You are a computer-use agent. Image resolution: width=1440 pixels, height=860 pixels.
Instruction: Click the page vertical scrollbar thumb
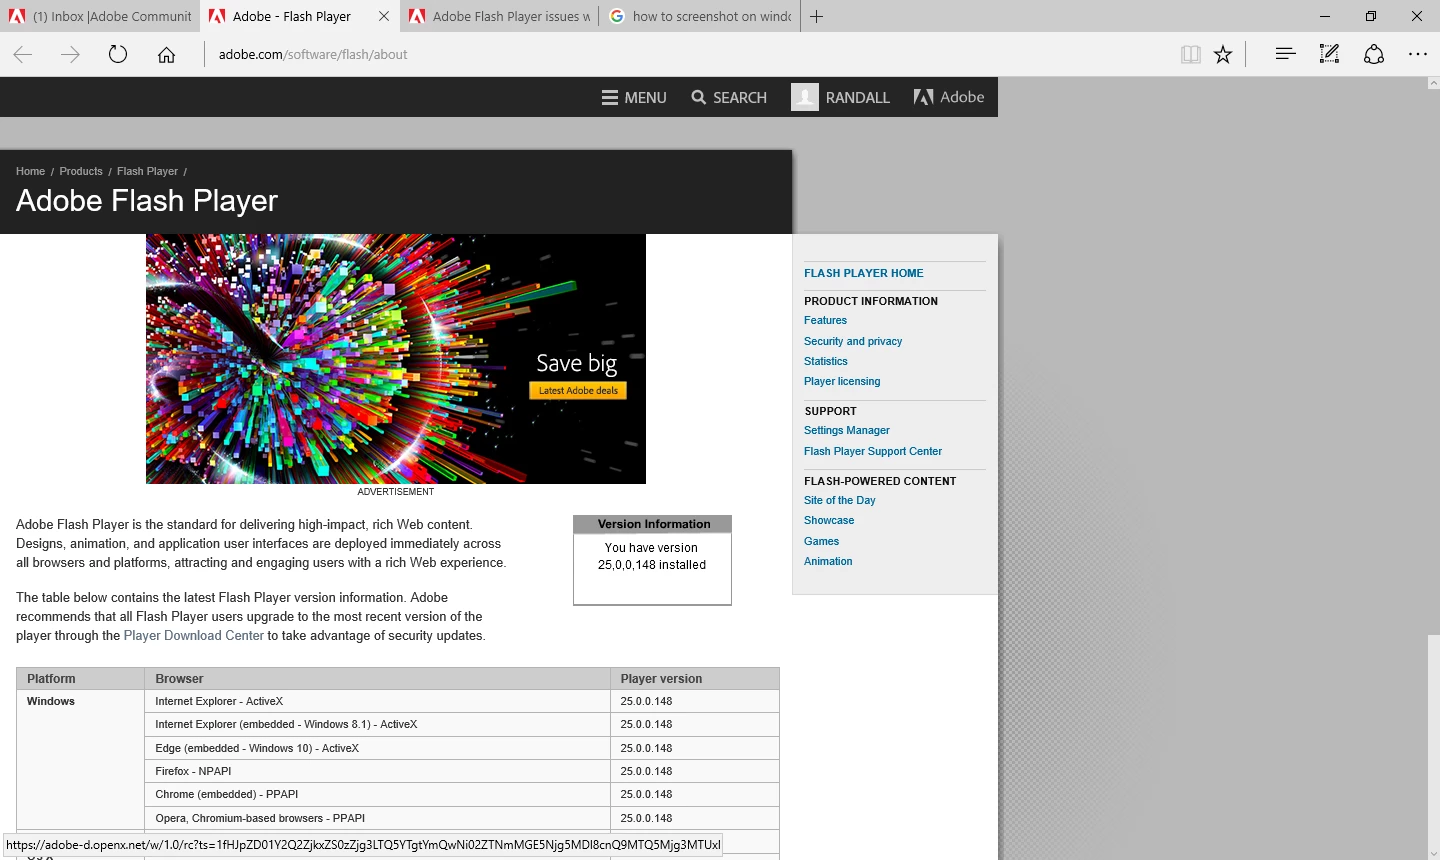pos(1433,362)
